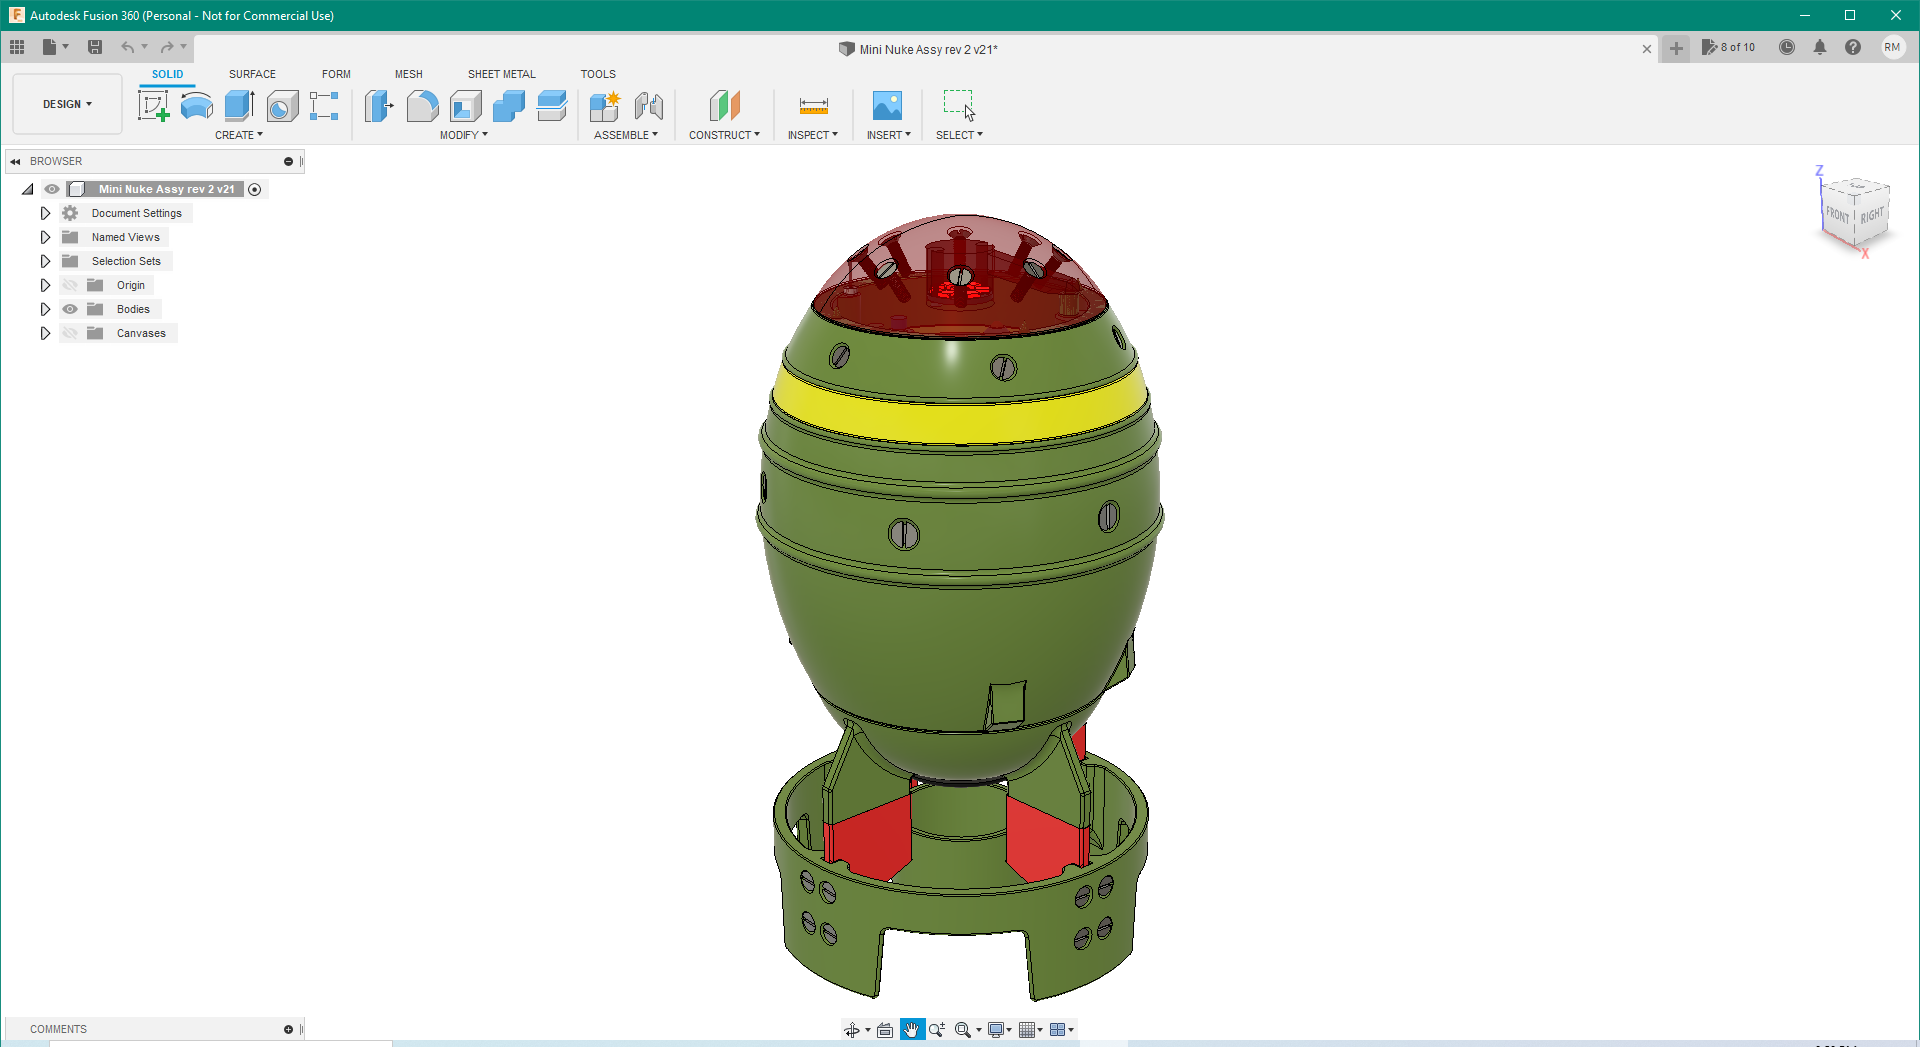
Task: Switch to the Surface tab
Action: click(x=252, y=74)
